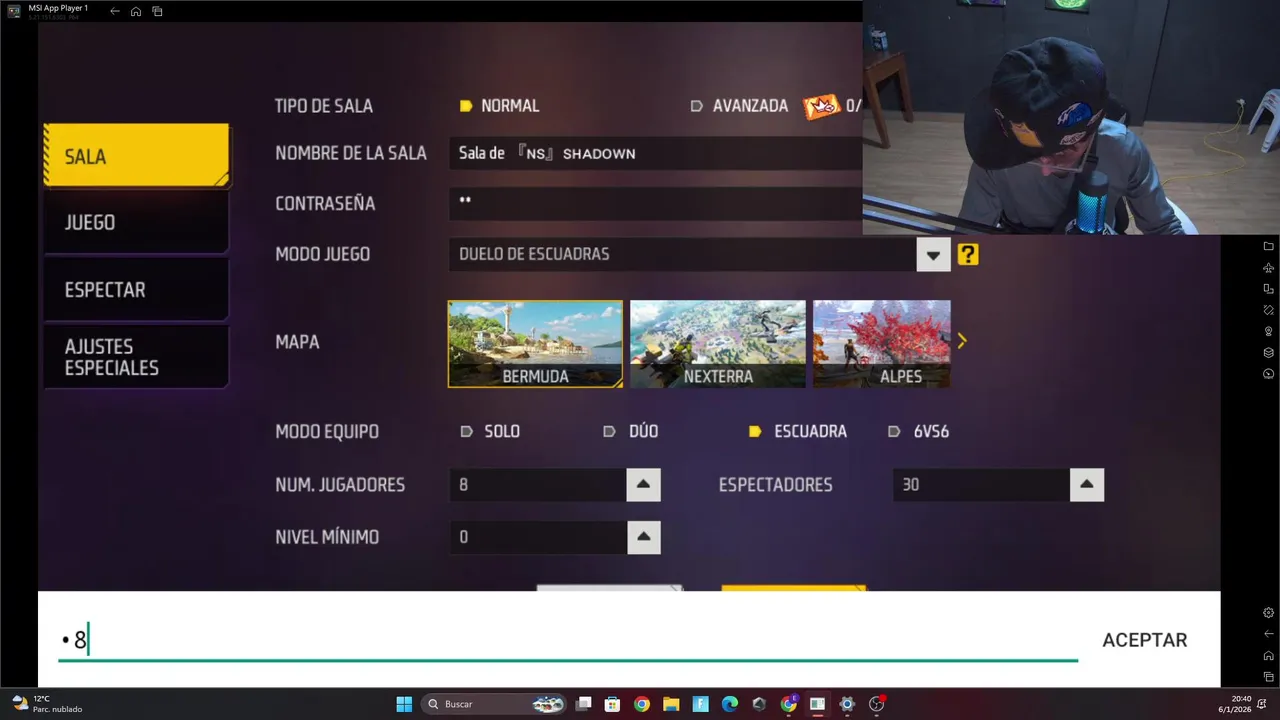Screen dimensions: 1280x720
Task: Click the Nivel Mínimo value 0
Action: pos(538,537)
